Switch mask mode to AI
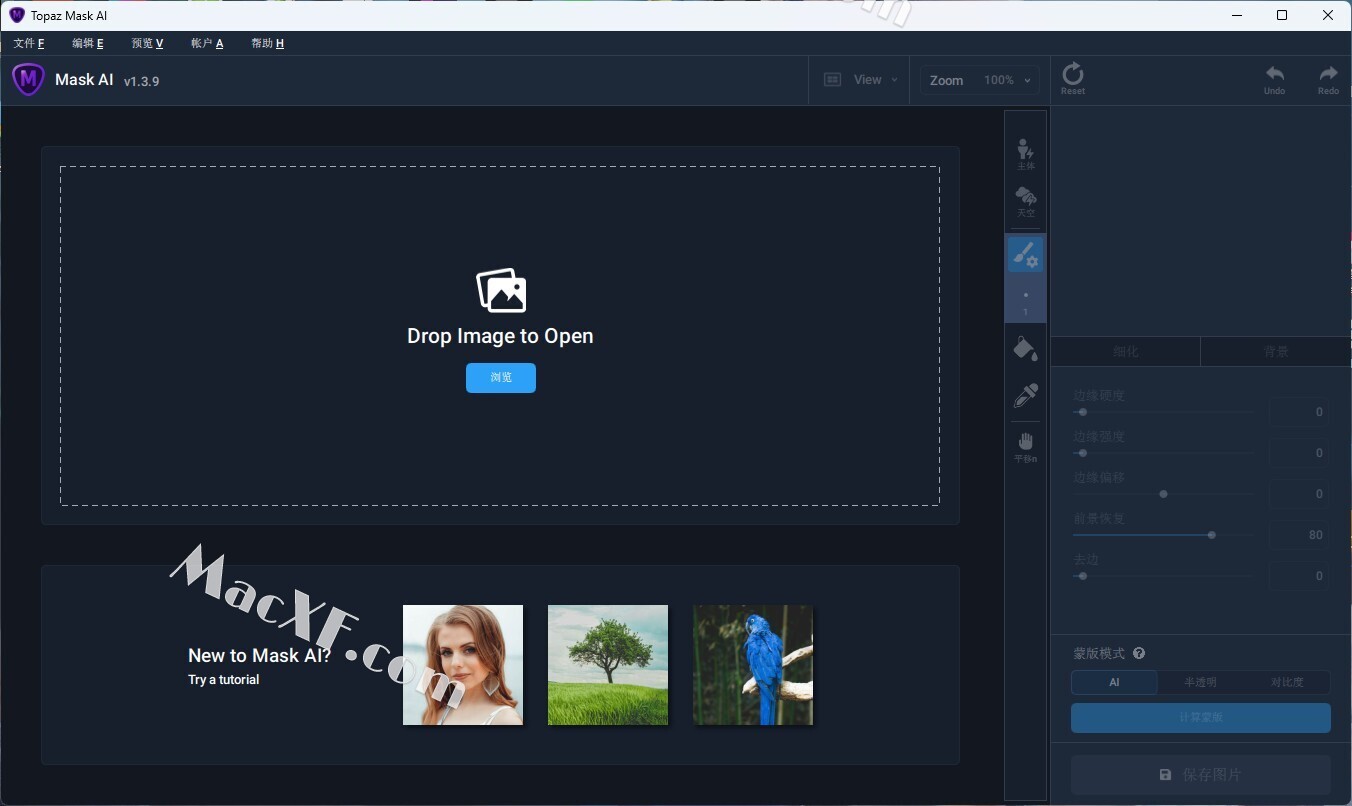 point(1114,682)
